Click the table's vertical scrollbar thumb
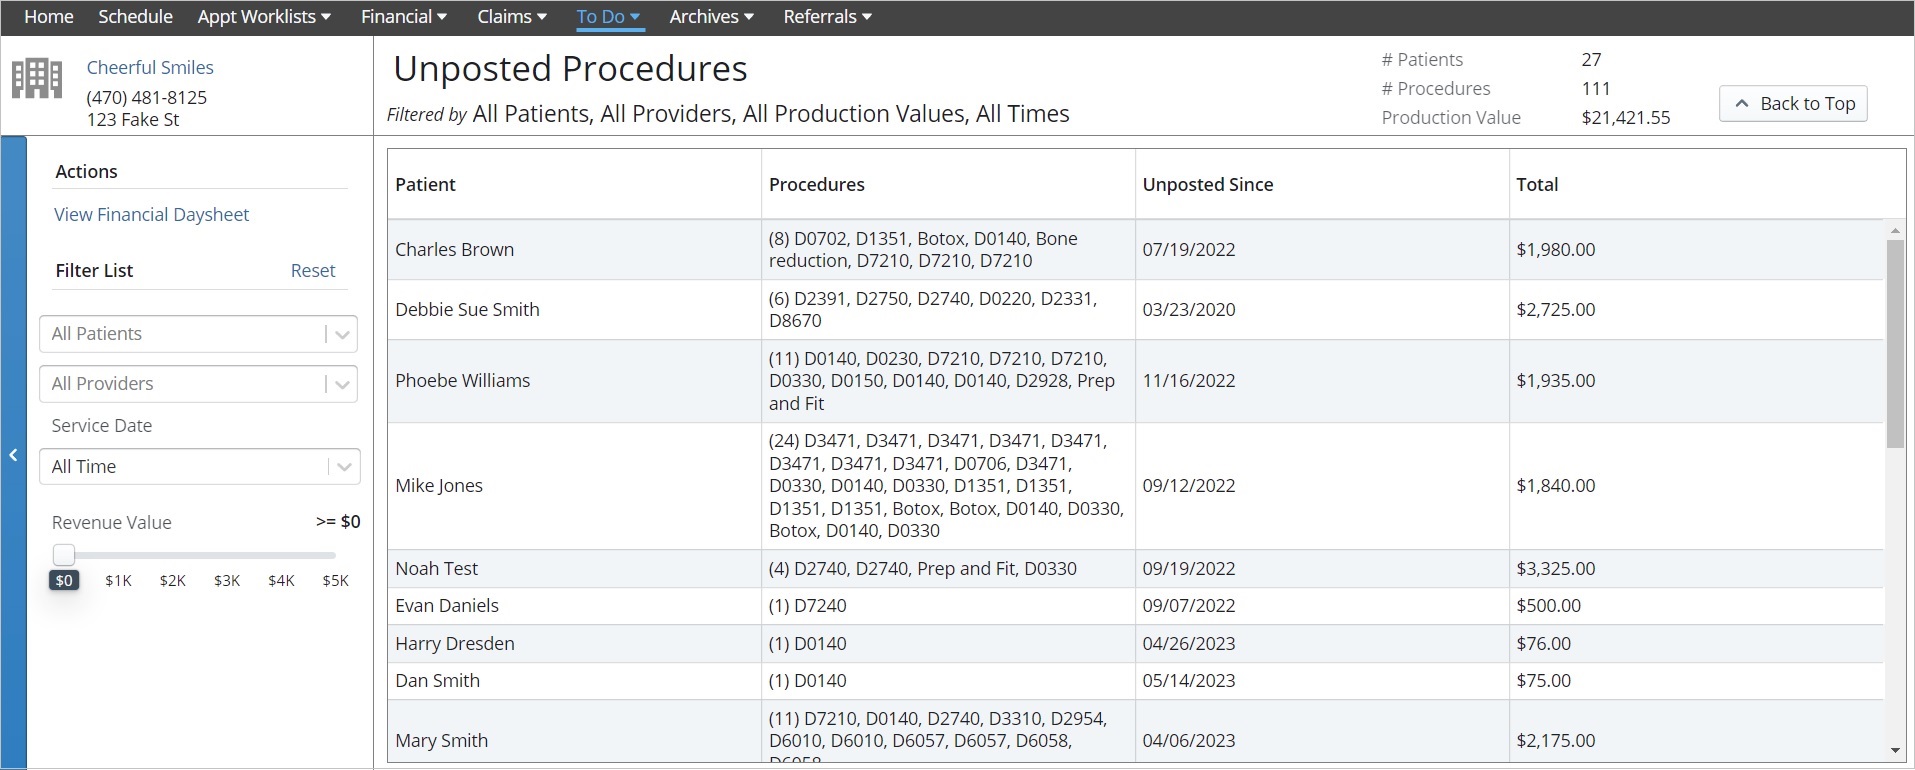Image resolution: width=1915 pixels, height=770 pixels. [1895, 344]
